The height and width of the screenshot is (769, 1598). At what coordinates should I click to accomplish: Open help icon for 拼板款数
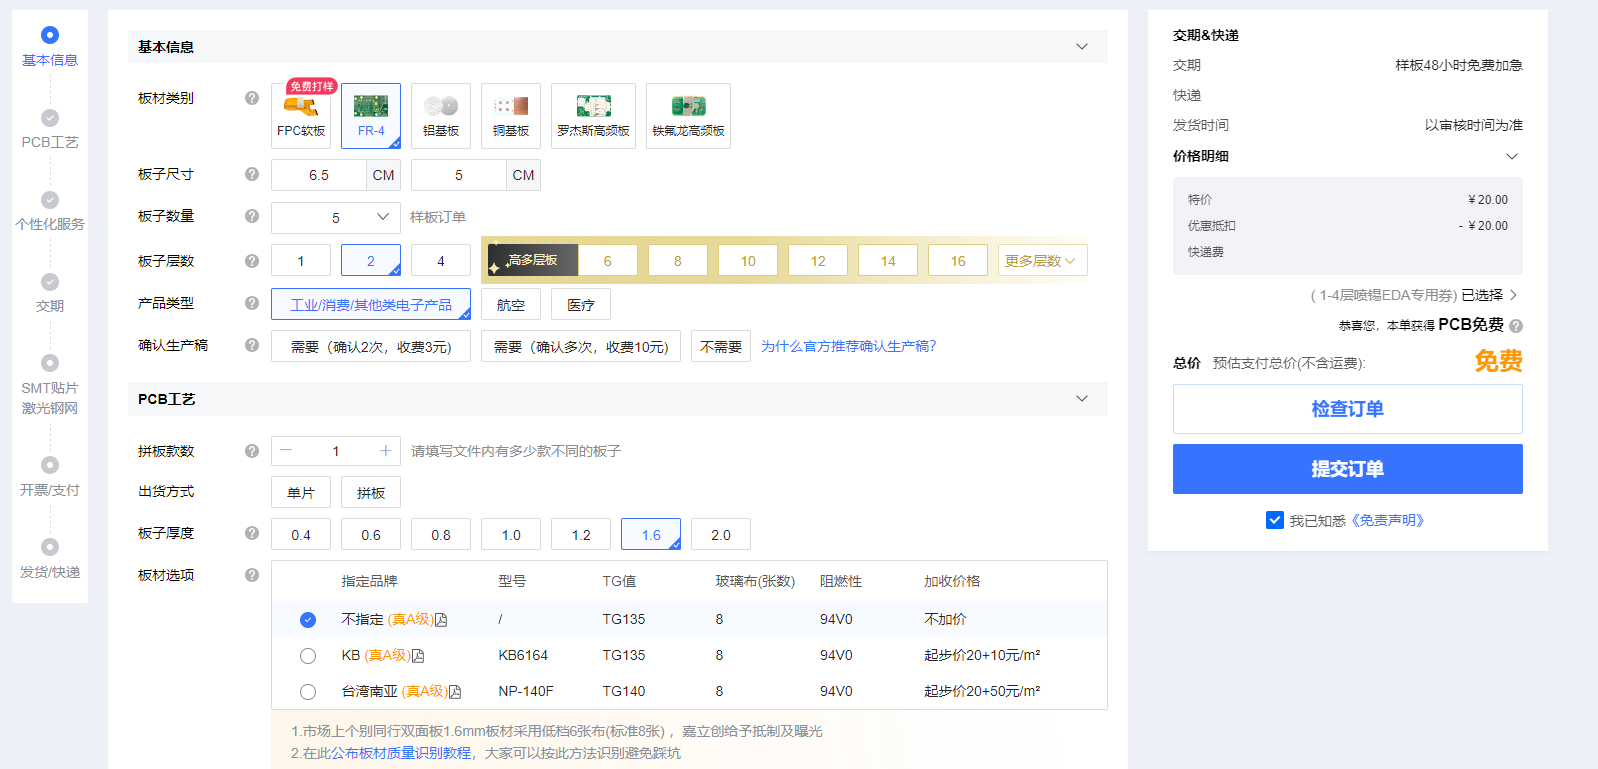click(x=252, y=451)
